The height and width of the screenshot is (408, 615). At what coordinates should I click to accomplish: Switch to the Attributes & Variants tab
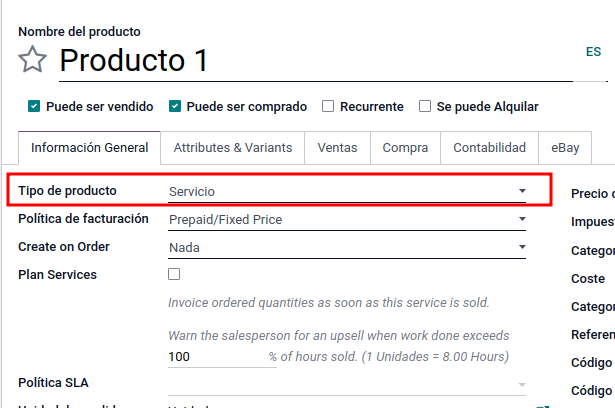click(233, 147)
